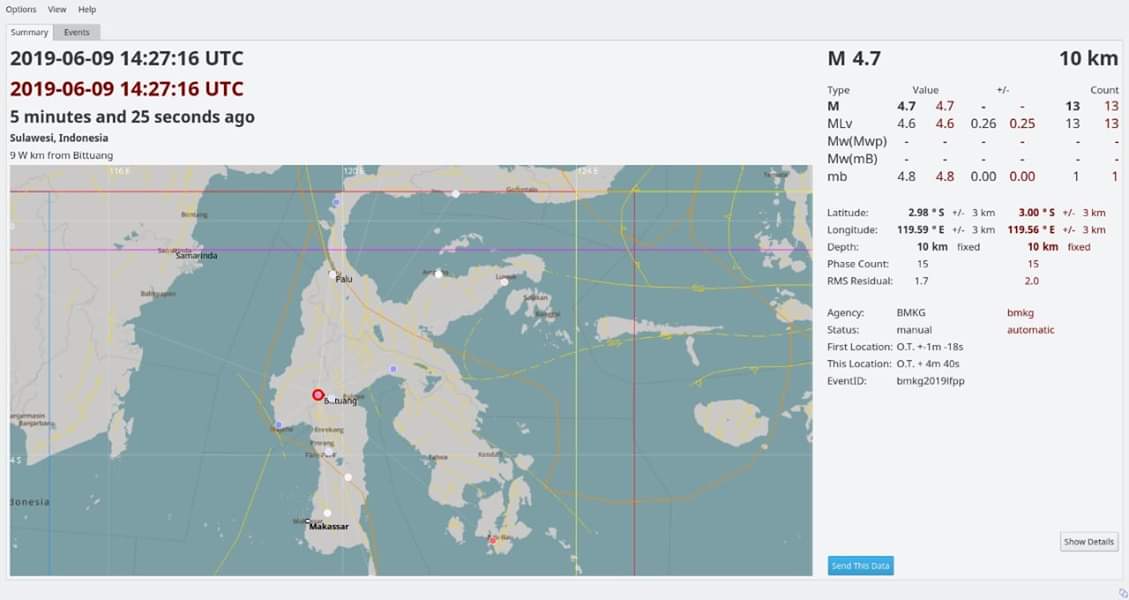Click the white station dot in northern Sulawesi
The width and height of the screenshot is (1129, 600).
[x=455, y=193]
